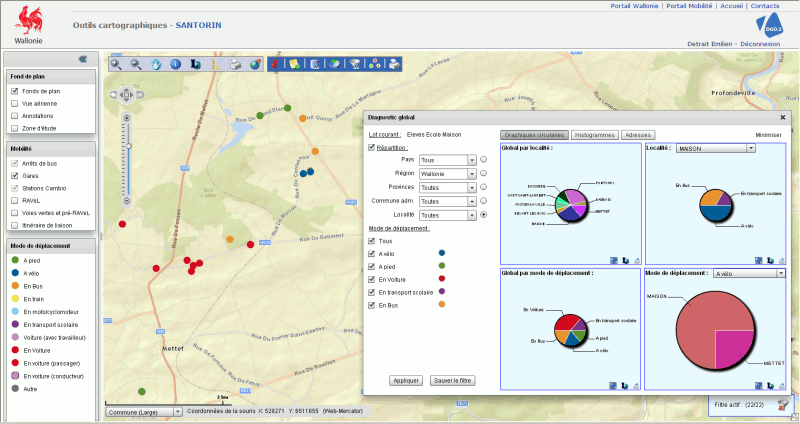
Task: Select the zoom out magnifier tool
Action: [136, 64]
